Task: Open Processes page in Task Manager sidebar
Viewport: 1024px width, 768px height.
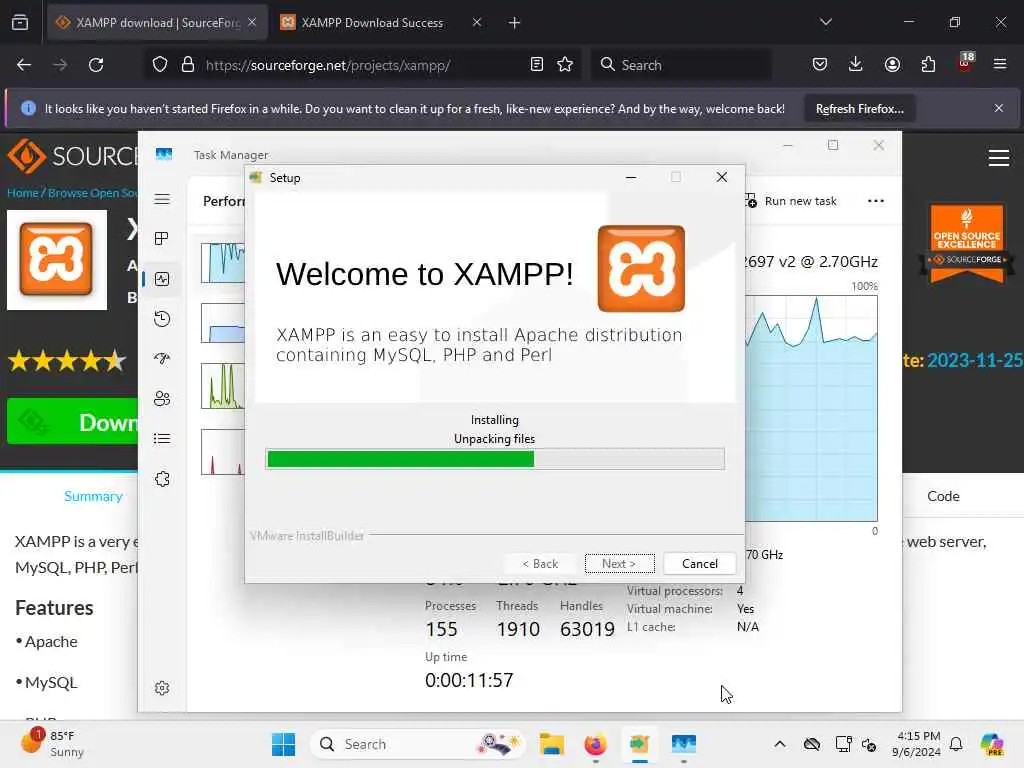Action: pyautogui.click(x=162, y=239)
